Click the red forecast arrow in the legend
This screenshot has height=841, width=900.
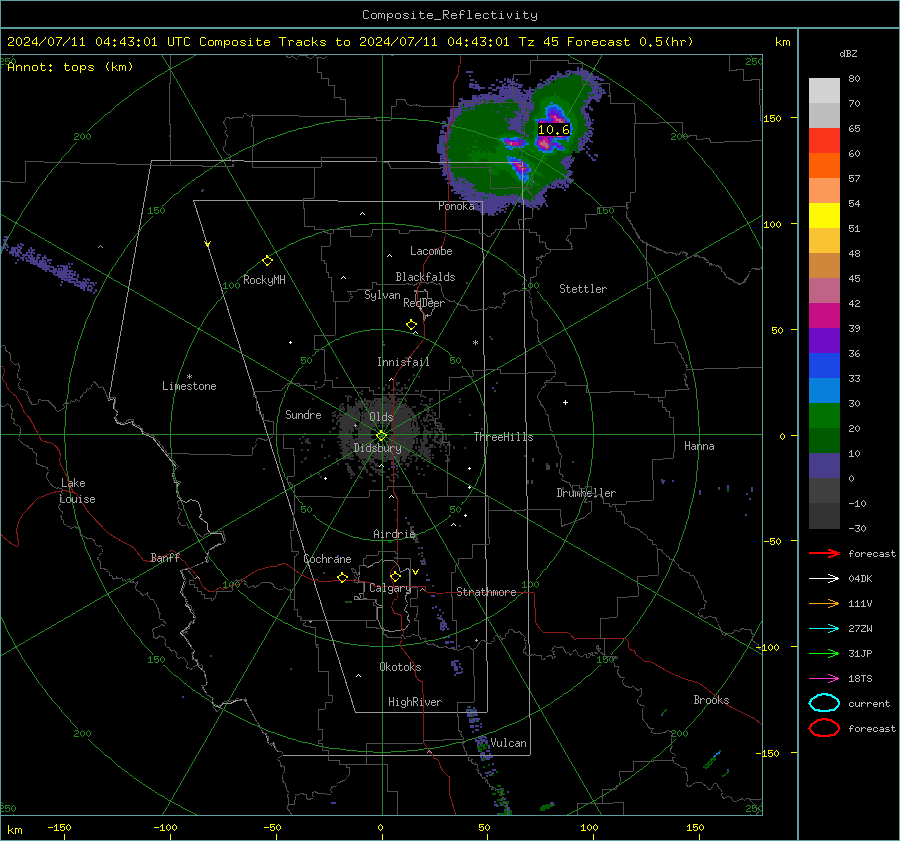coord(824,553)
